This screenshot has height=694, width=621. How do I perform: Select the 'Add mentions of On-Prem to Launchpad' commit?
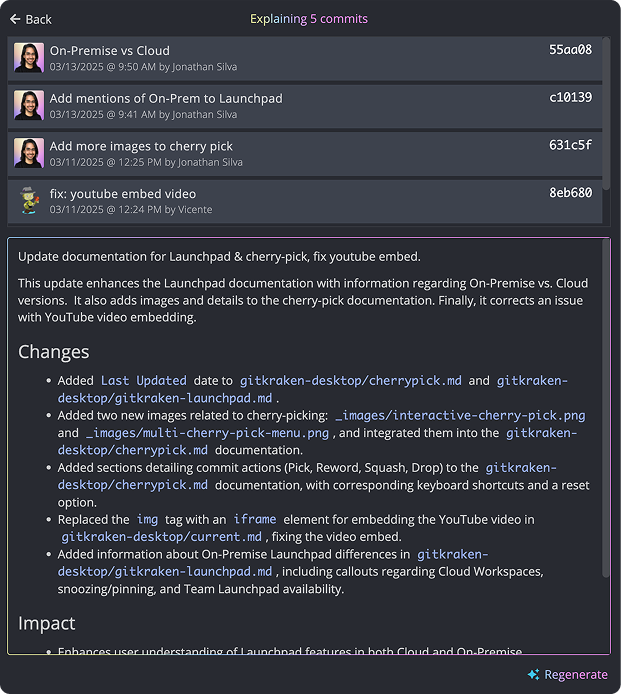pyautogui.click(x=305, y=106)
